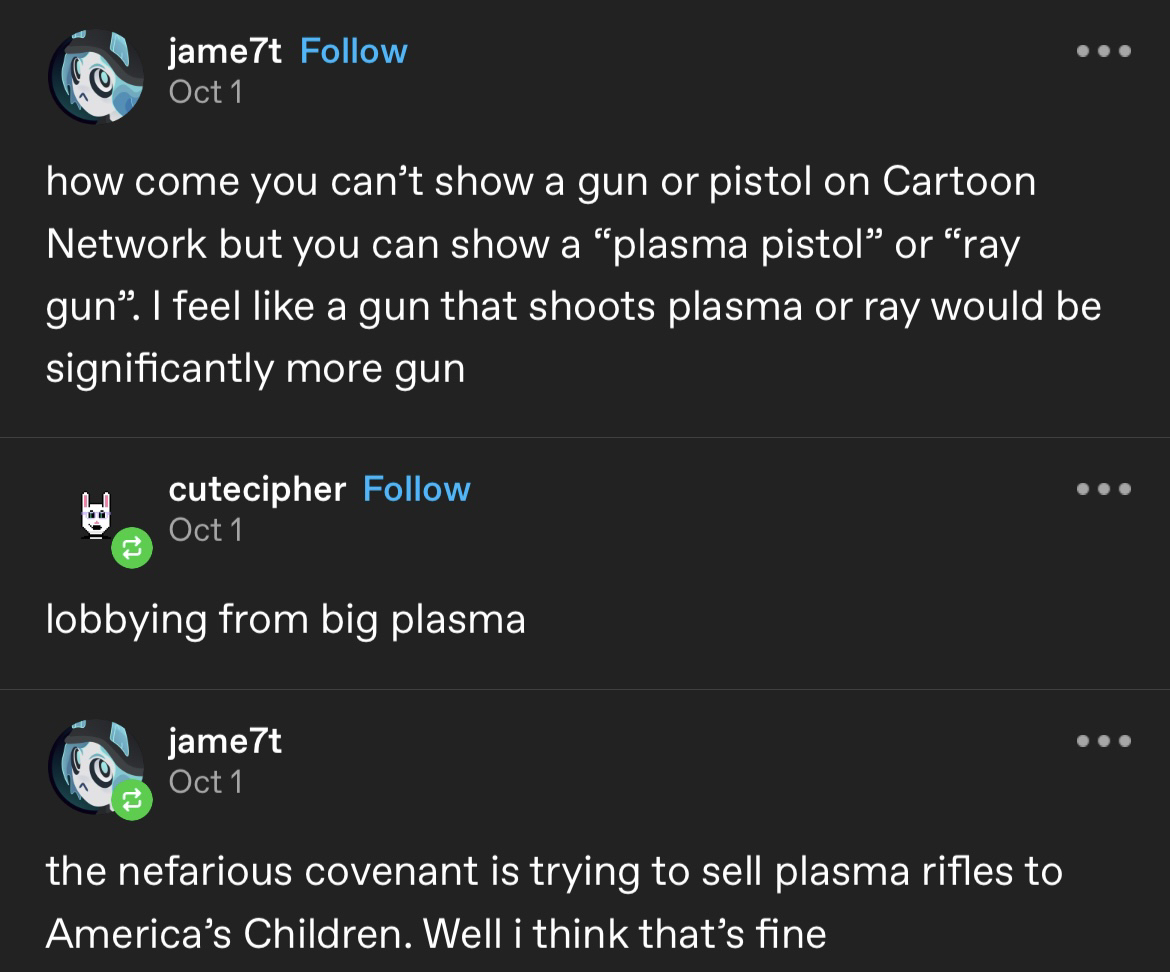
Task: Click the Oct 1 date on the last reblog
Action: (x=205, y=783)
